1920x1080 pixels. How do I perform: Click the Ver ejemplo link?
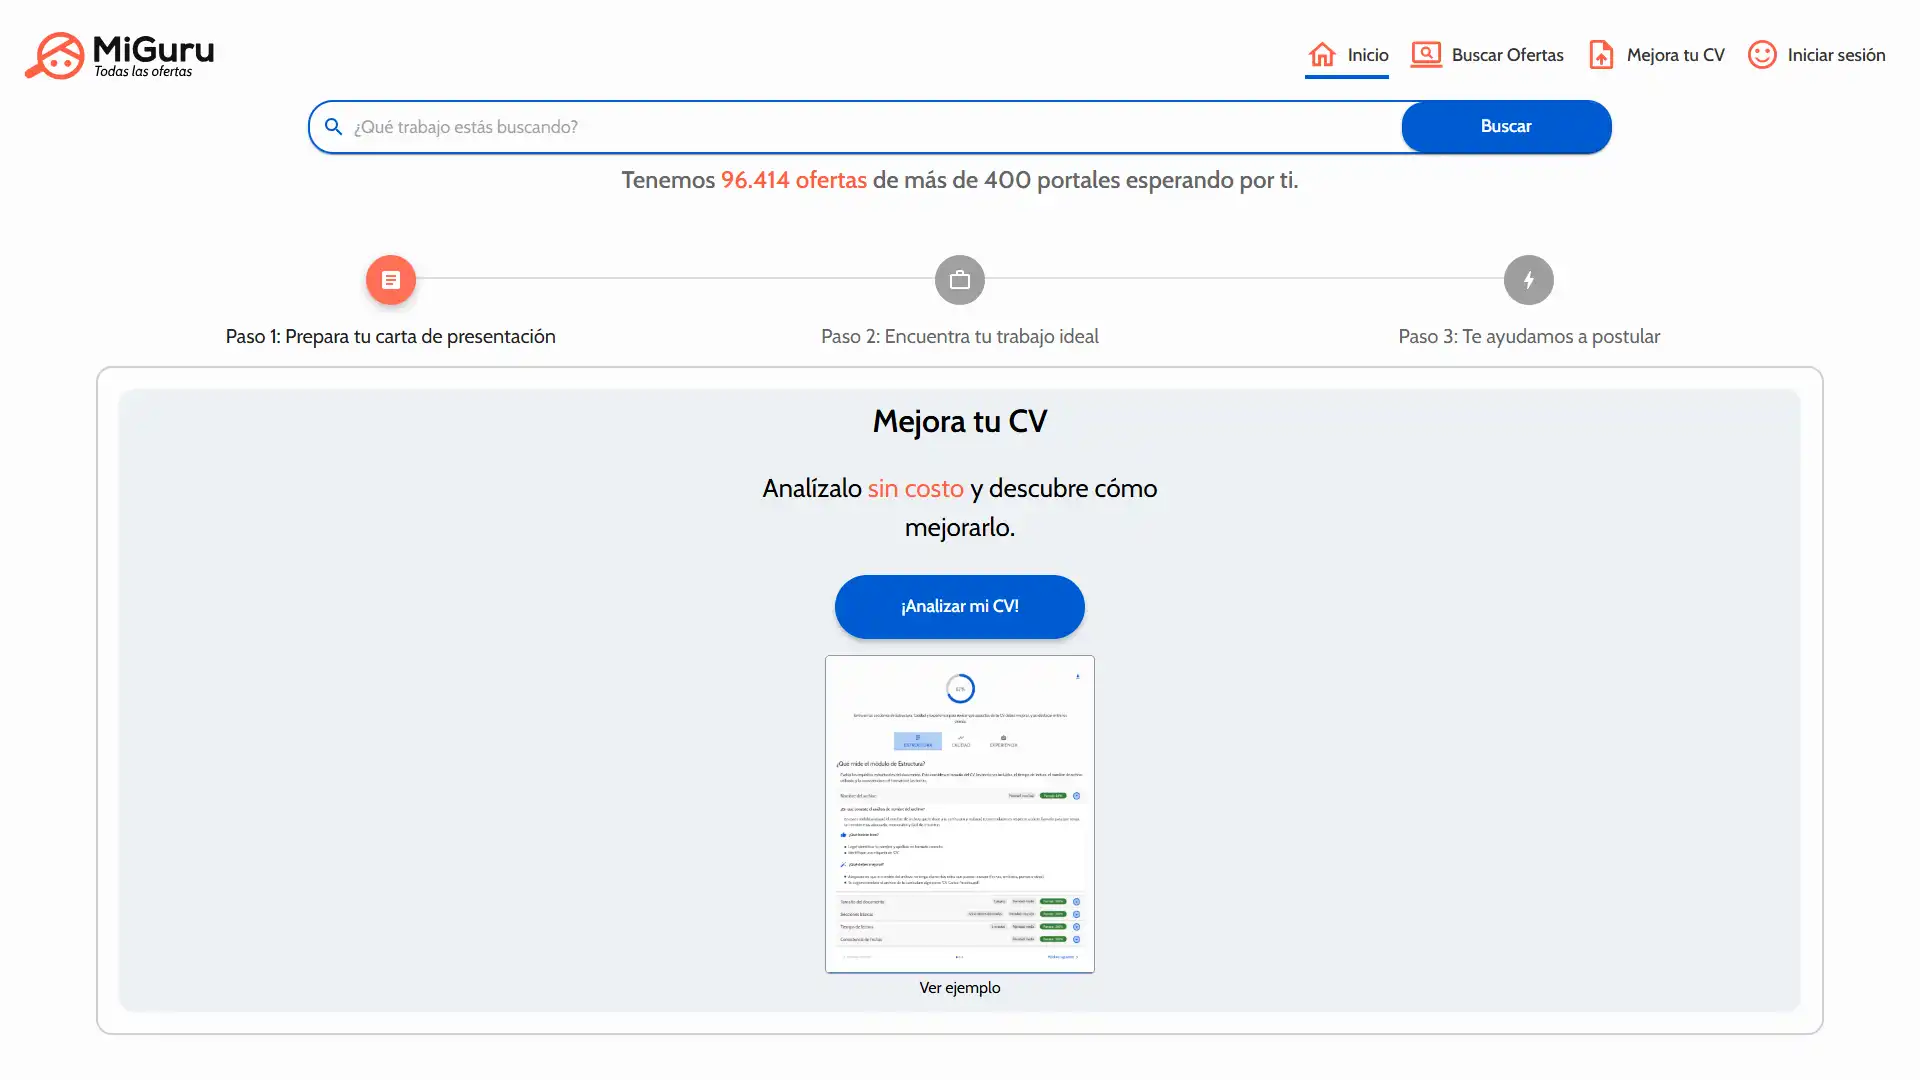[x=960, y=987]
